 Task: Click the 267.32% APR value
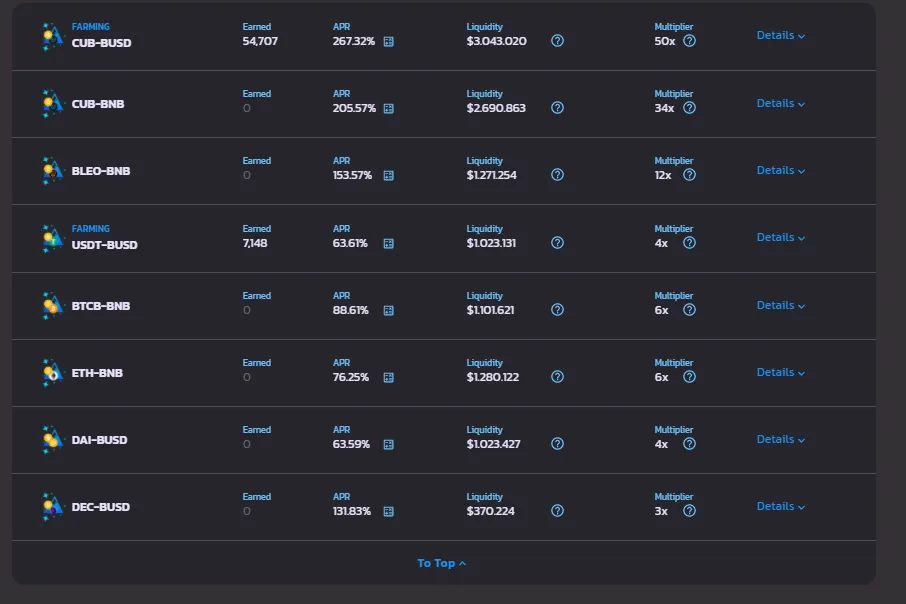[354, 42]
